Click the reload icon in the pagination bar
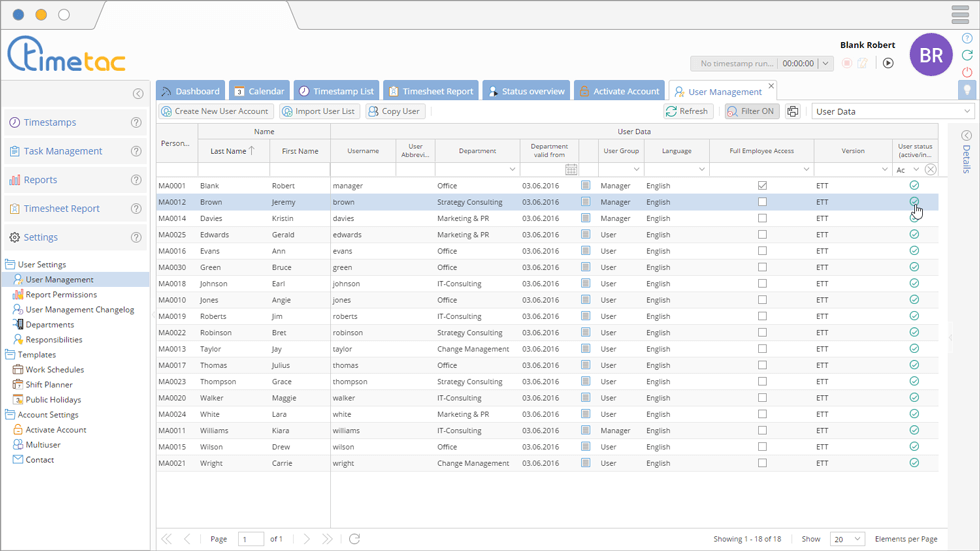This screenshot has height=551, width=980. [x=354, y=539]
